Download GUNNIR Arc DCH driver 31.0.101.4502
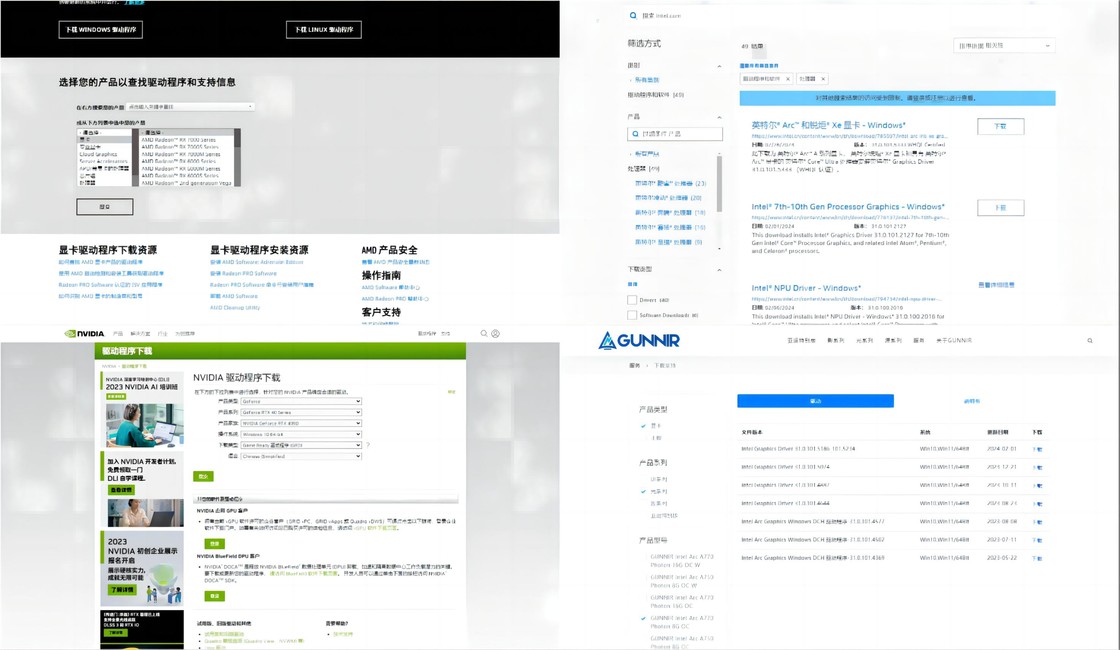This screenshot has width=1120, height=650. click(x=1037, y=540)
